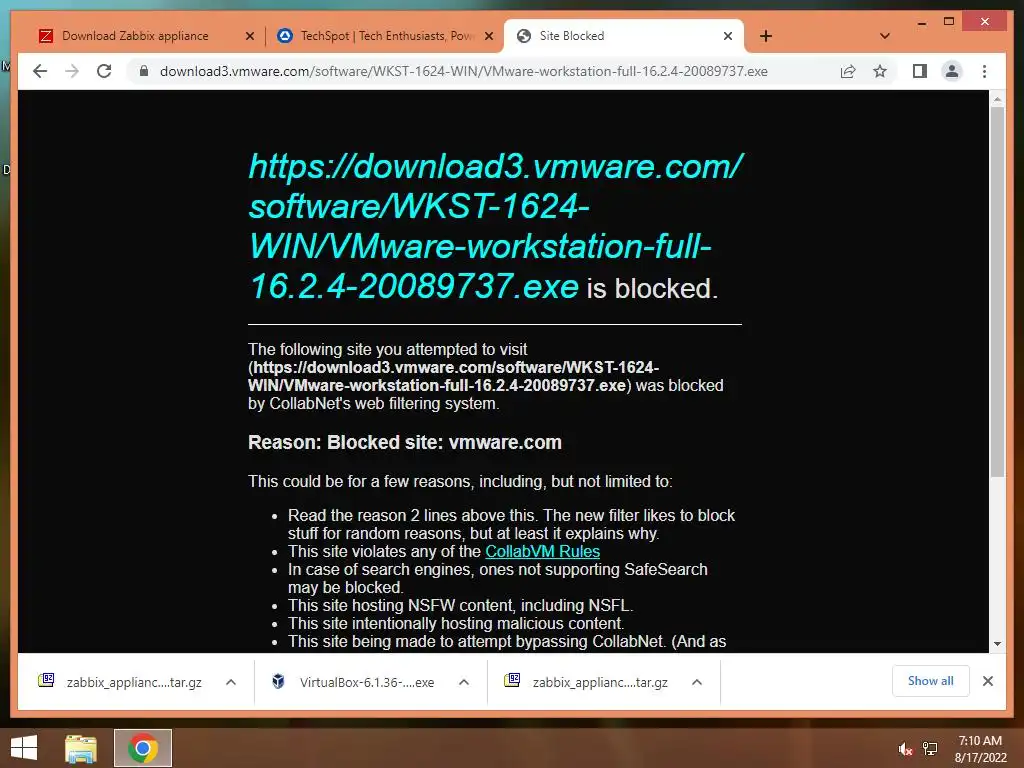Image resolution: width=1024 pixels, height=768 pixels.
Task: Expand options for first zabbix tar.gz download
Action: click(x=231, y=682)
